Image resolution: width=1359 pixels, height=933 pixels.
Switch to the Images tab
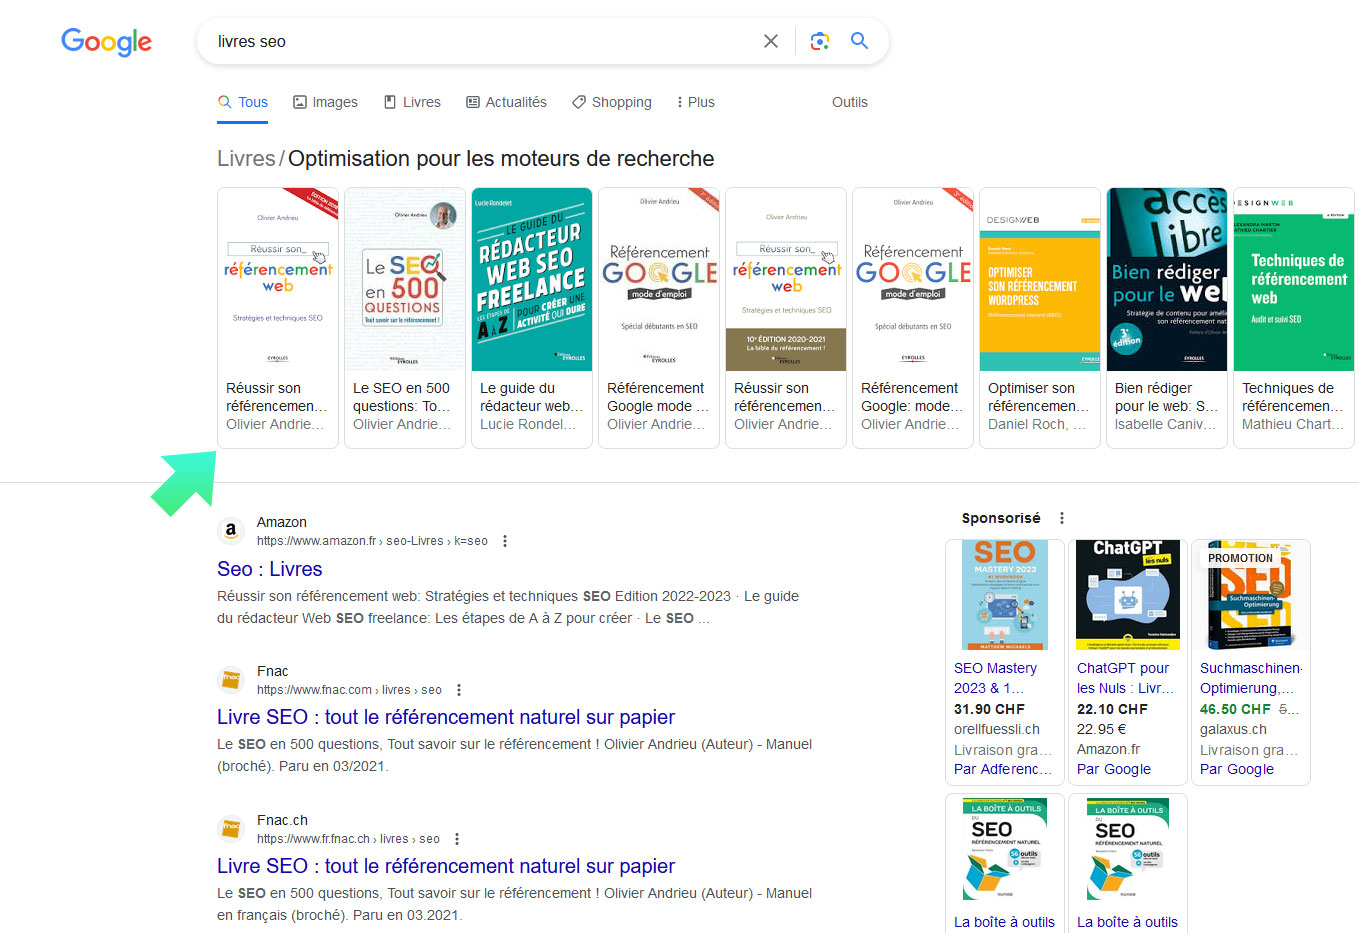[x=325, y=102]
